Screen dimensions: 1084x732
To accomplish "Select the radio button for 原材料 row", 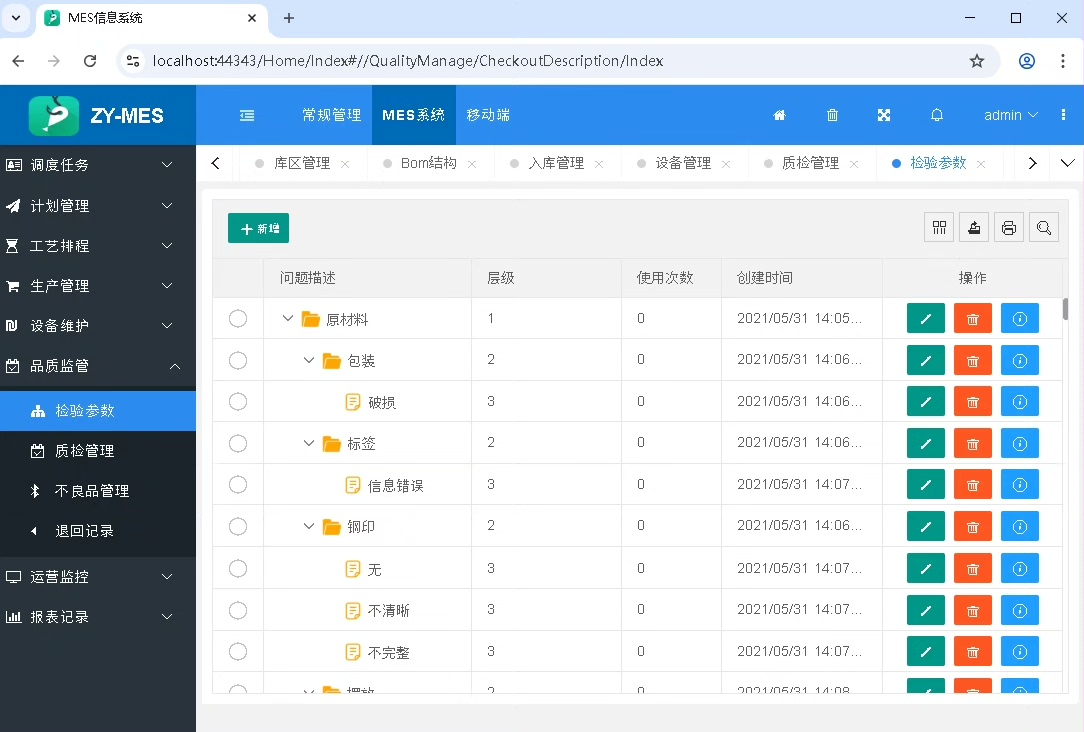I will [238, 319].
